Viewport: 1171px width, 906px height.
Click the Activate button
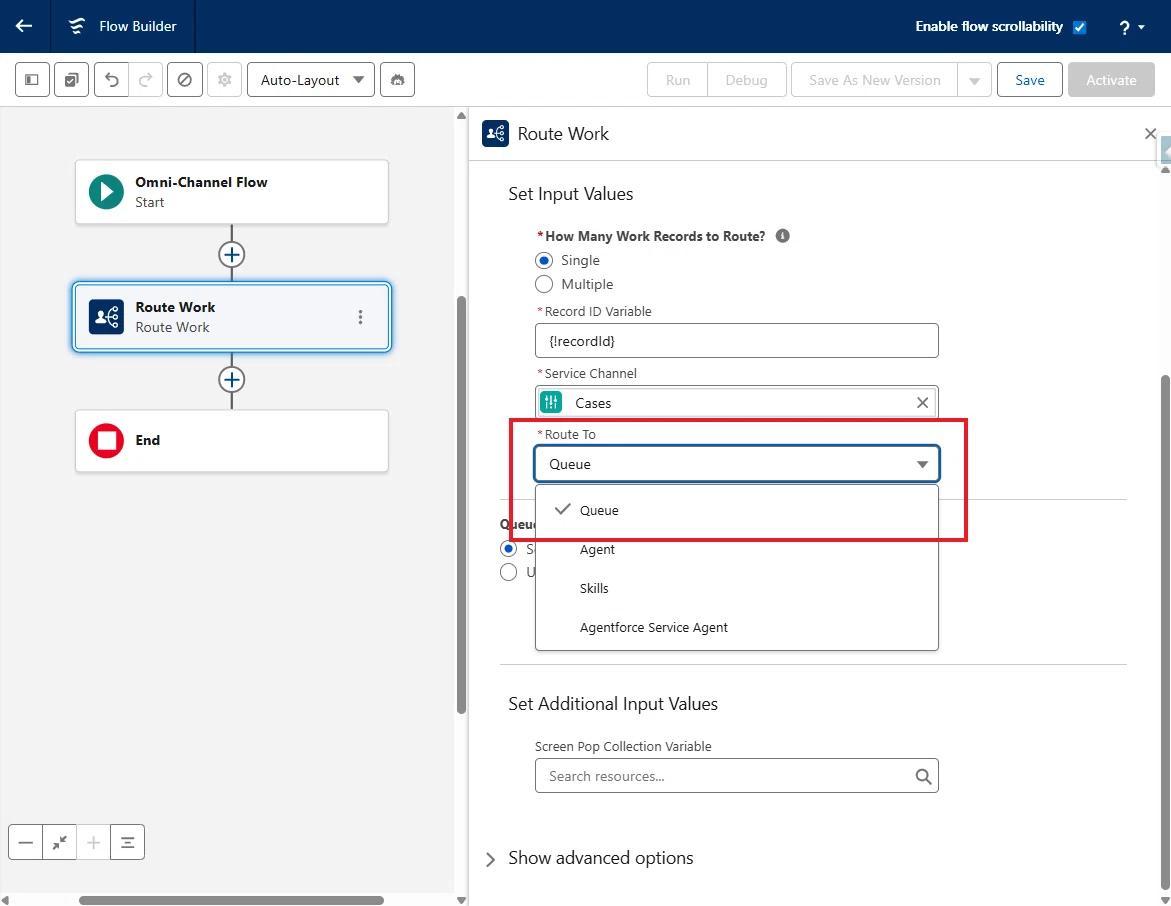pyautogui.click(x=1111, y=80)
